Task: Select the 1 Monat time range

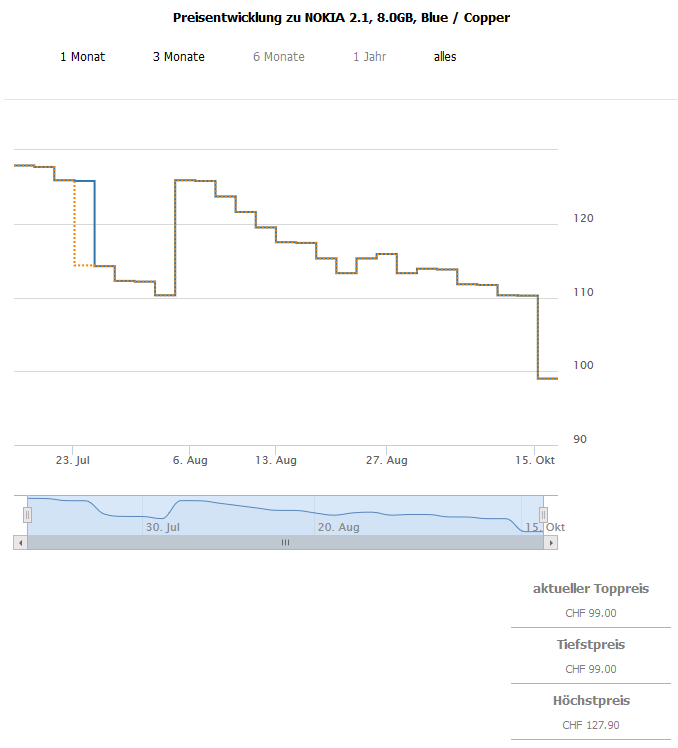Action: pos(82,57)
